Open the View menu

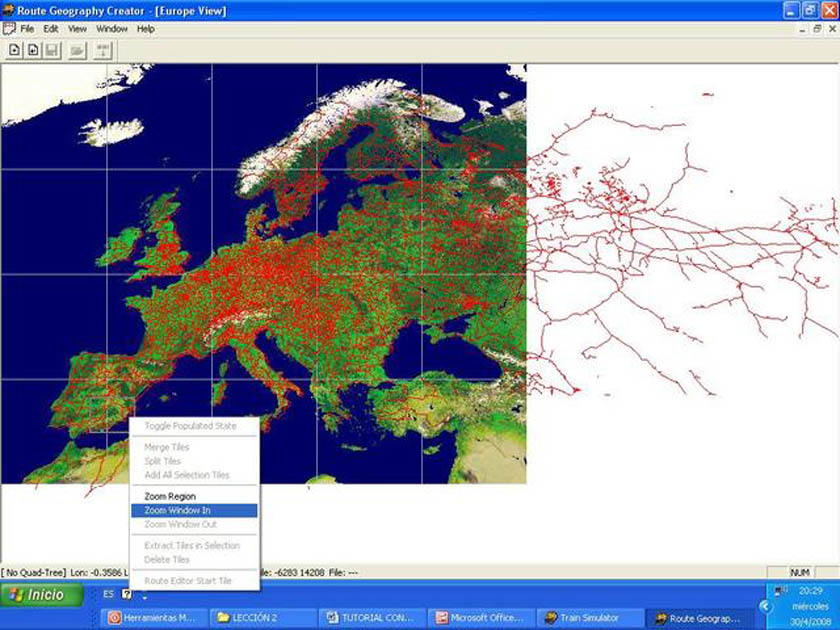click(x=77, y=29)
